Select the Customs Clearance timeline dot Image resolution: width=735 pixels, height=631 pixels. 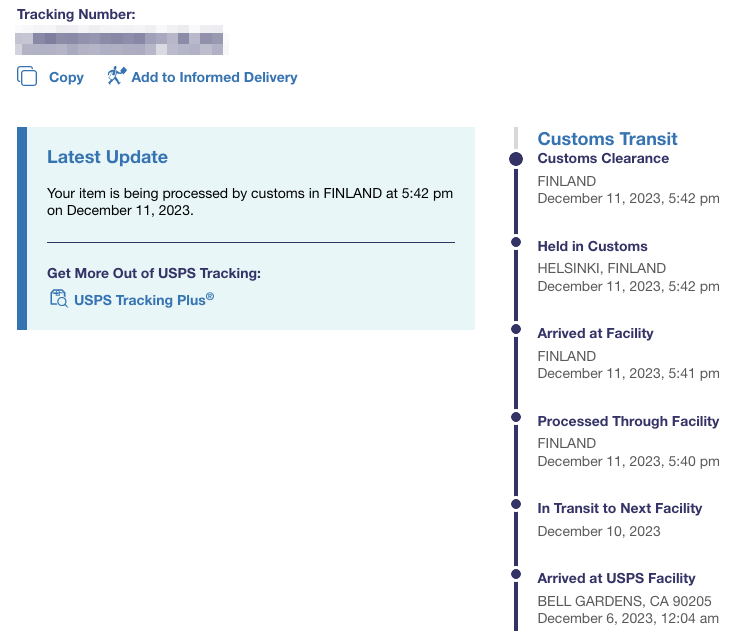coord(516,159)
